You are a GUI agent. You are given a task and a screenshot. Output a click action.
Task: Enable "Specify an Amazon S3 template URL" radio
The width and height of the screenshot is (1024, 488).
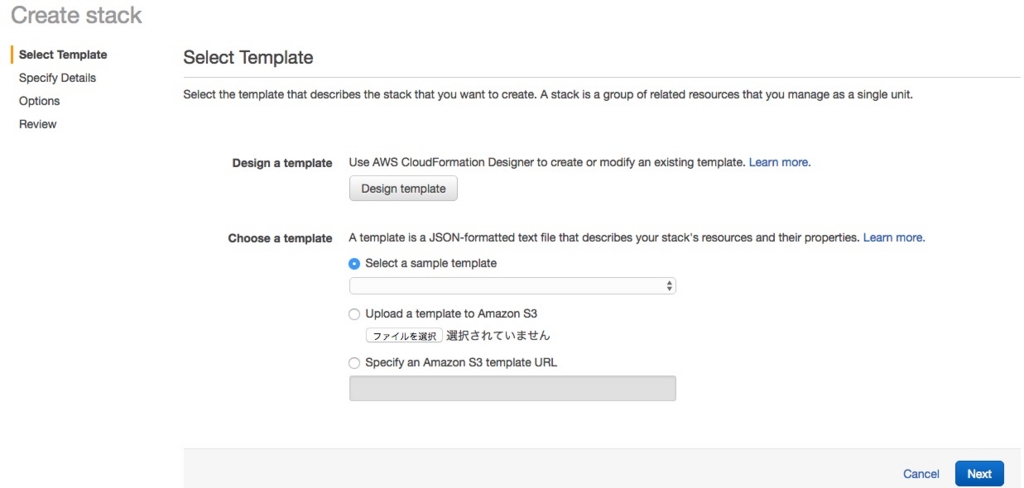point(354,363)
